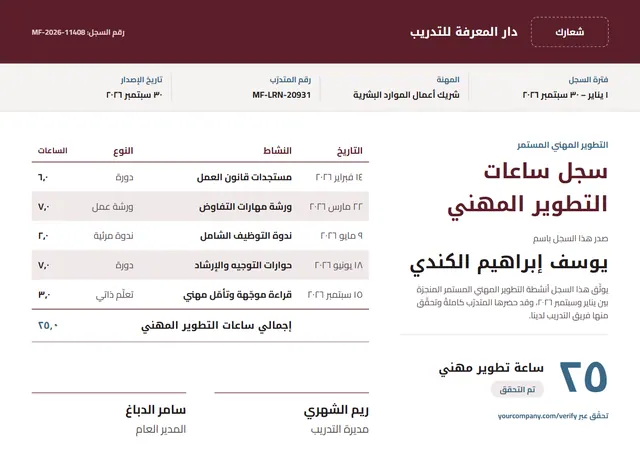Viewport: 640px width, 453px height.
Task: Click the التاريخ column header
Action: pos(349,151)
